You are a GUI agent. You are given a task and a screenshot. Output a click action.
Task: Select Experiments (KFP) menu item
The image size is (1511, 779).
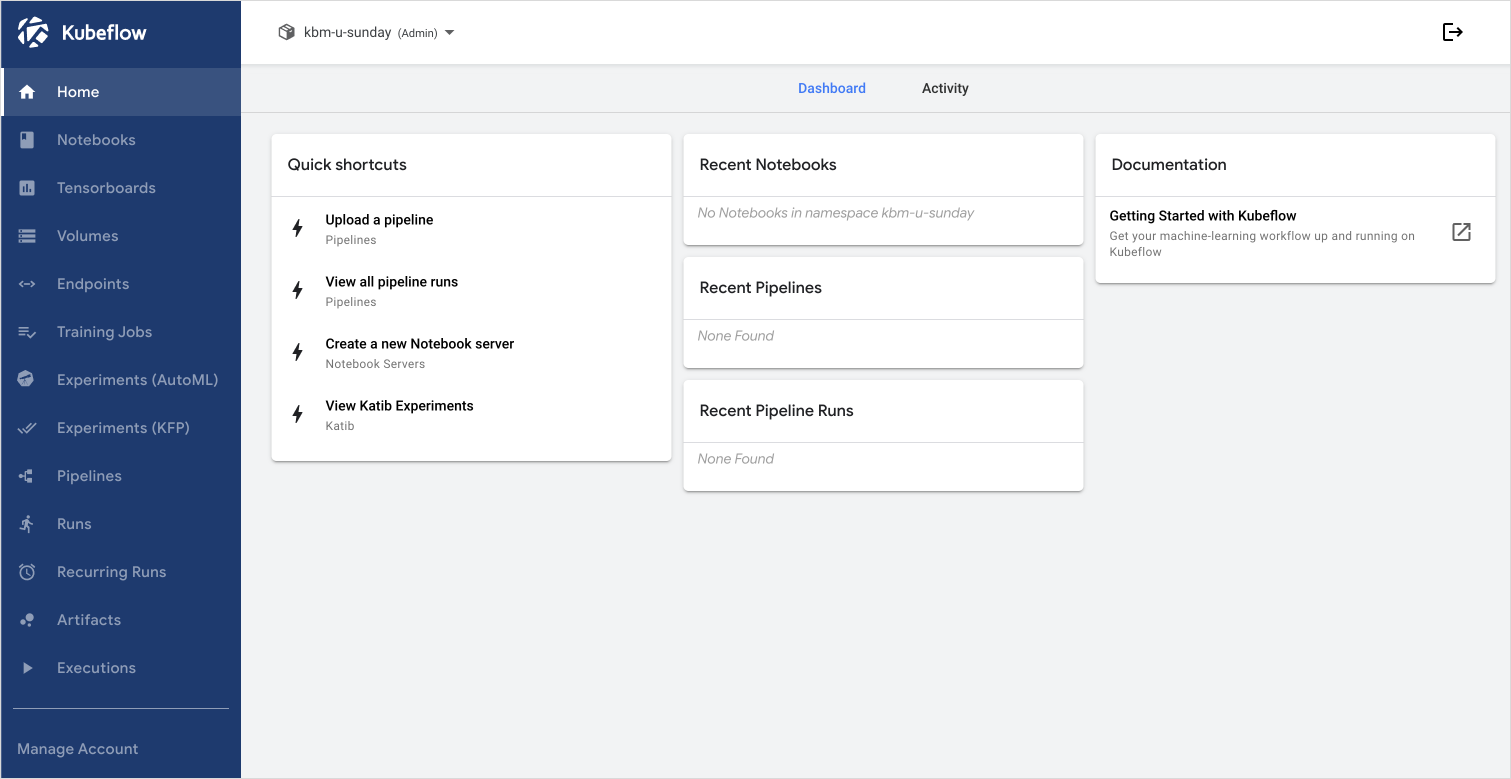121,428
